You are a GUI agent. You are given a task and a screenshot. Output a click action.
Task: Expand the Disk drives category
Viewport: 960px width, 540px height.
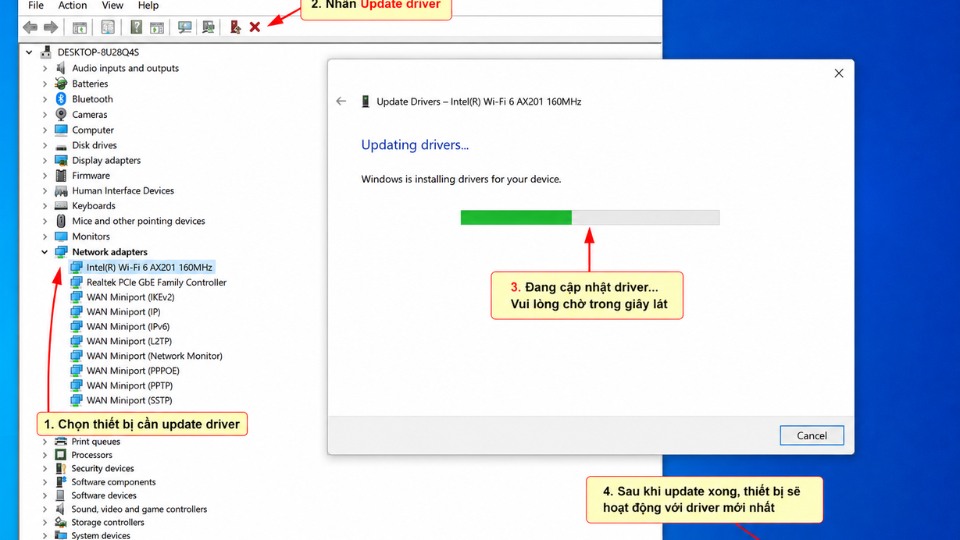click(45, 145)
